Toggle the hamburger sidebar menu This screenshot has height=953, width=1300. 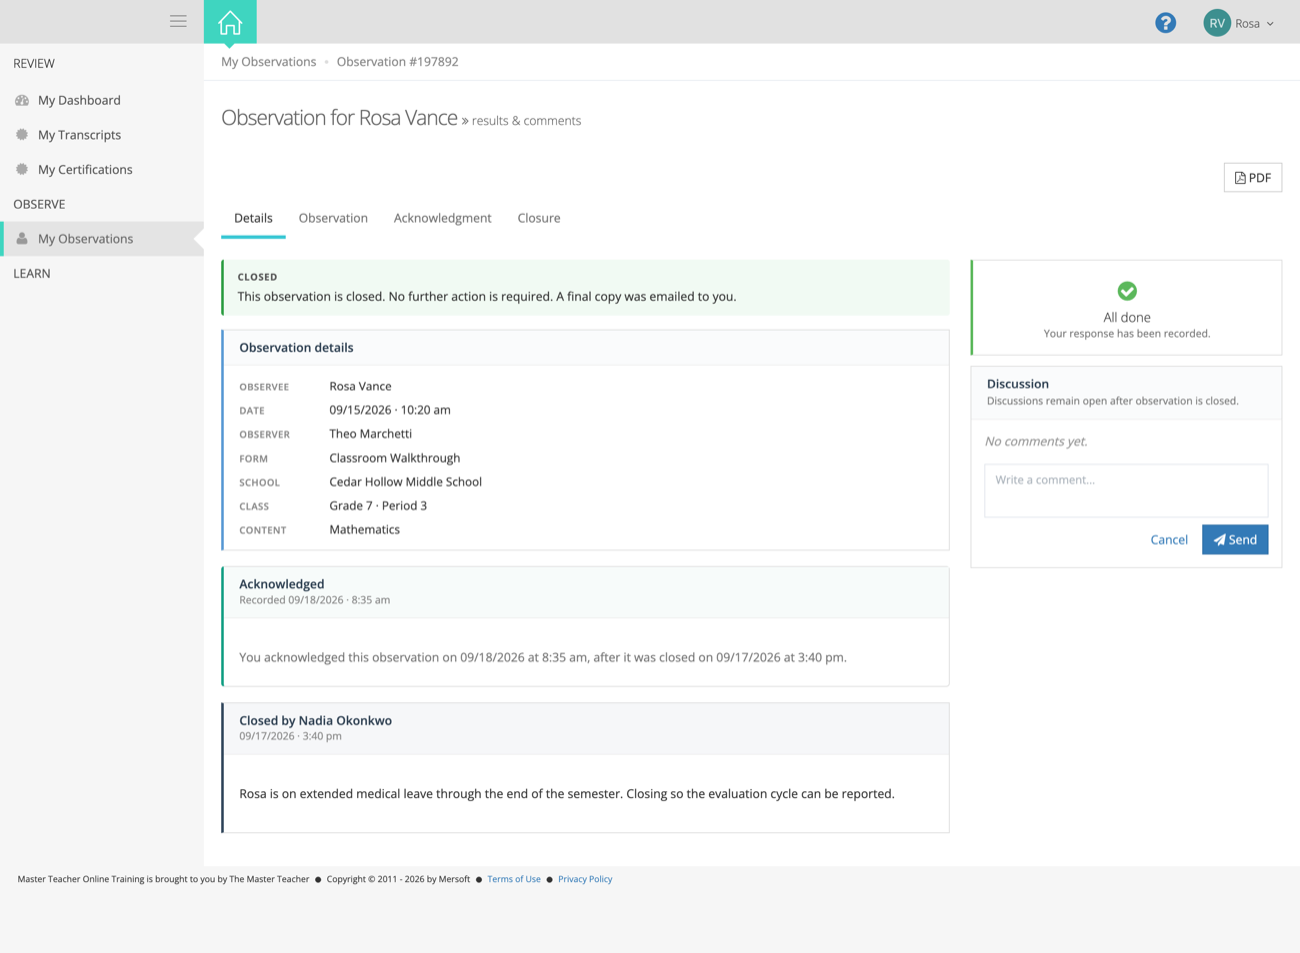(x=178, y=21)
